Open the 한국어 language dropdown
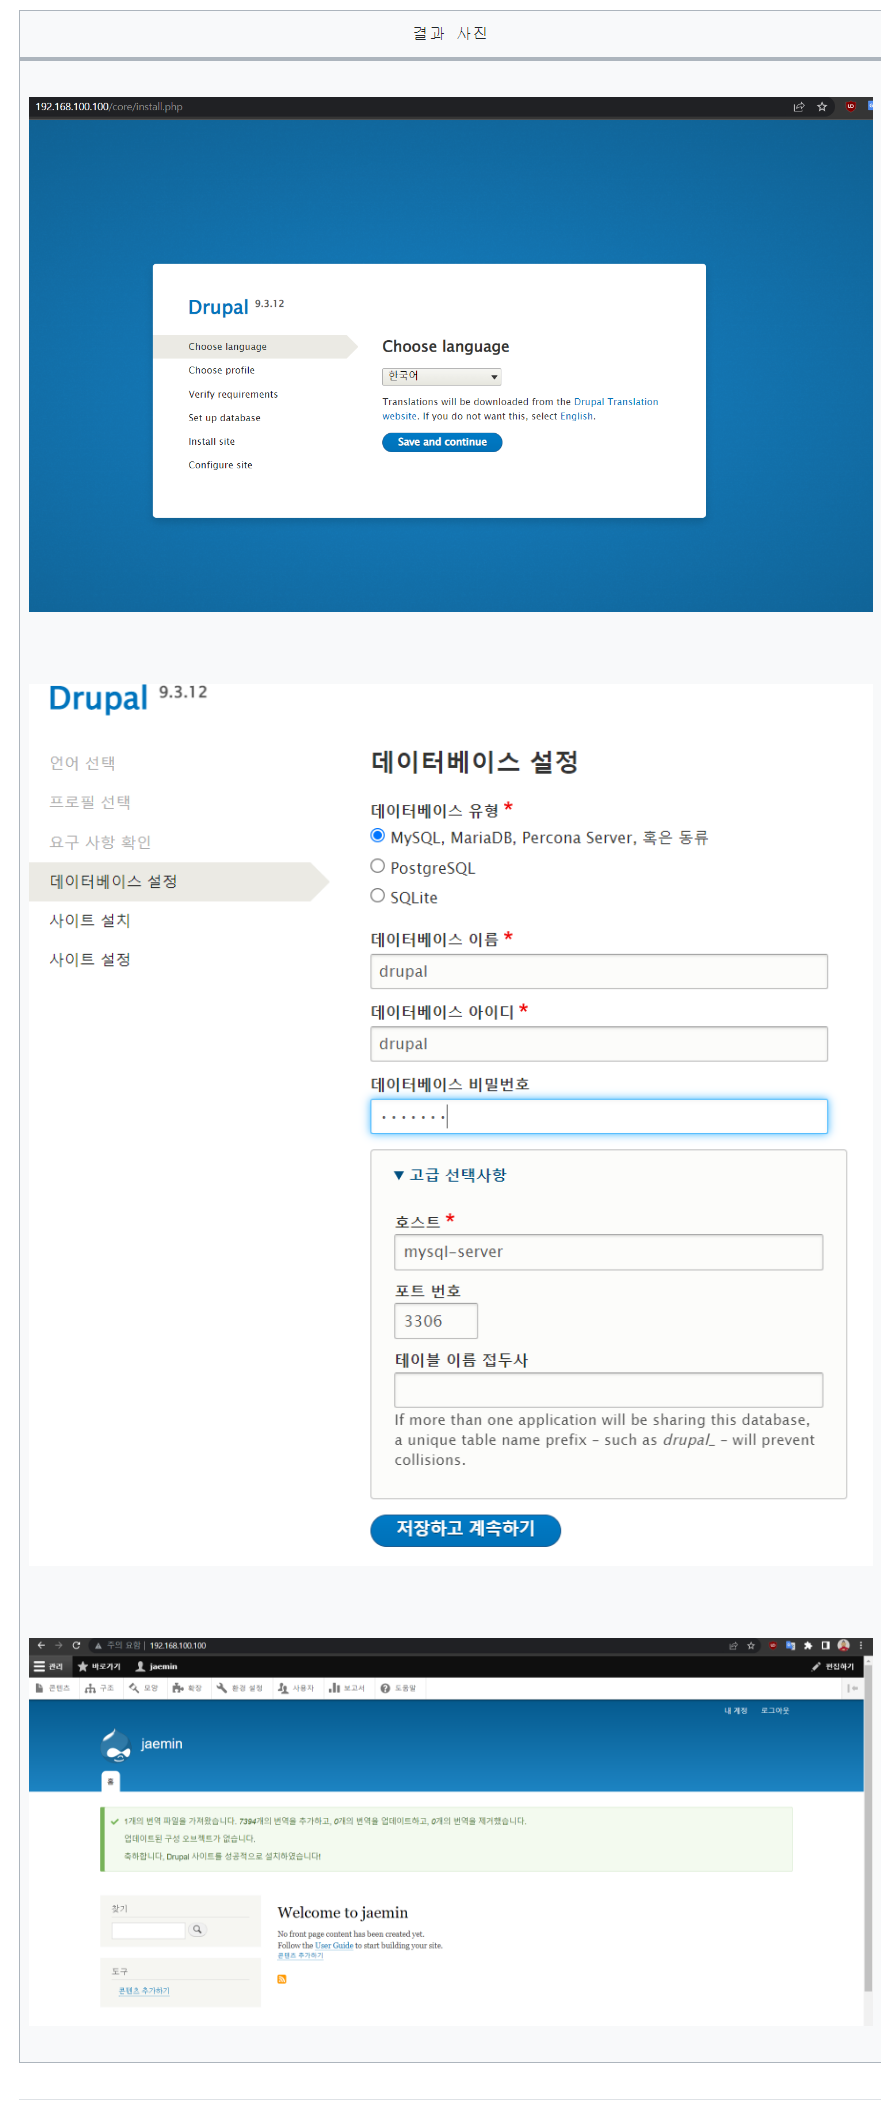This screenshot has width=881, height=2122. 442,376
